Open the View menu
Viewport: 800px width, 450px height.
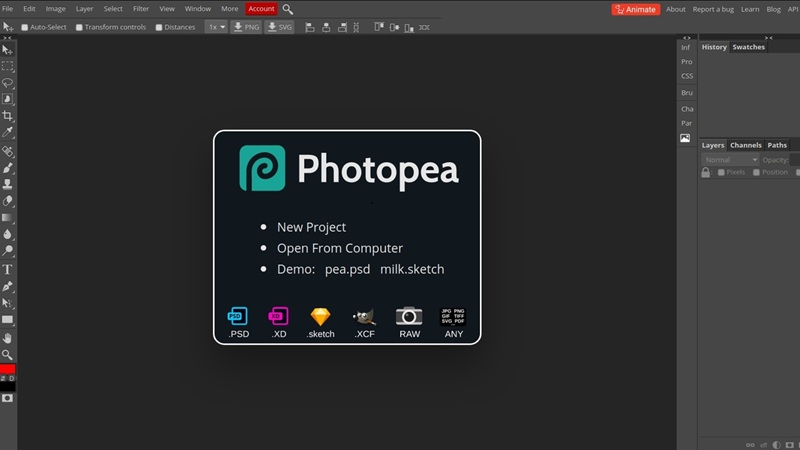[167, 9]
